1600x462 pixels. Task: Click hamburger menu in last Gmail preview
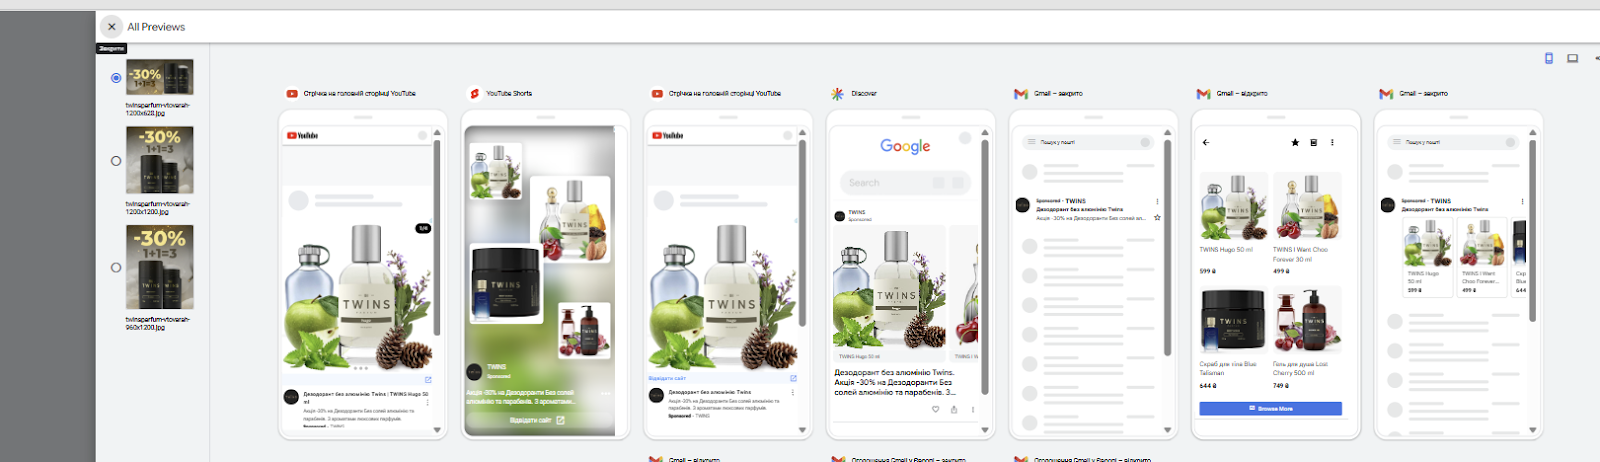coord(1396,143)
